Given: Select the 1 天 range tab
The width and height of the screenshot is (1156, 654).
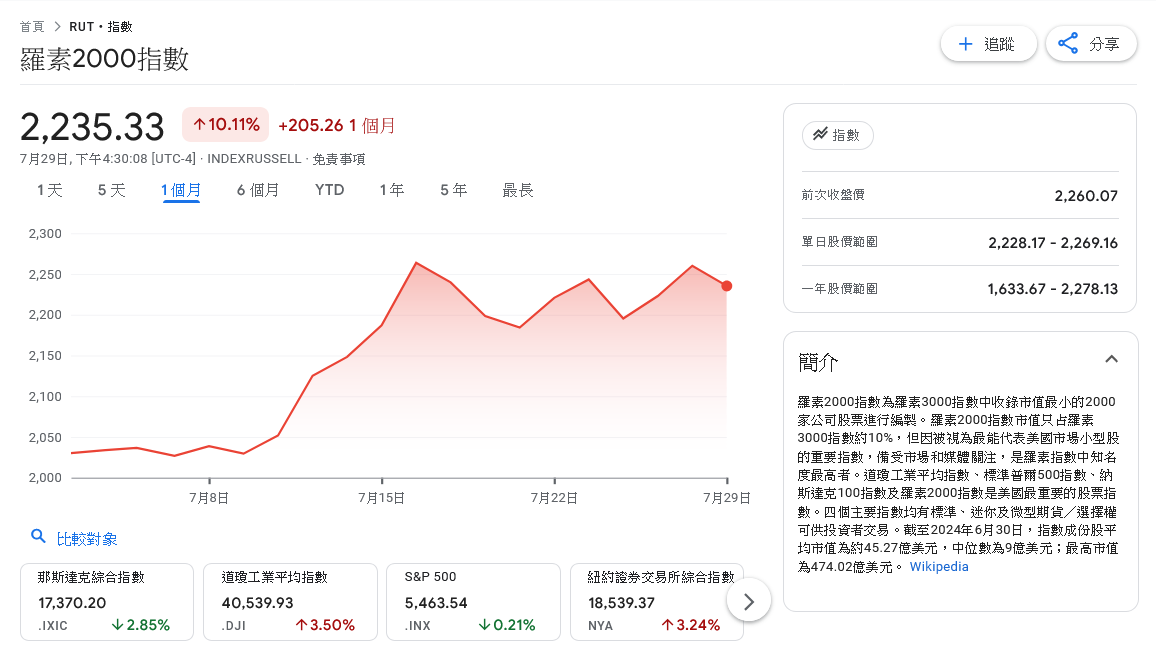Looking at the screenshot, I should click(x=50, y=190).
